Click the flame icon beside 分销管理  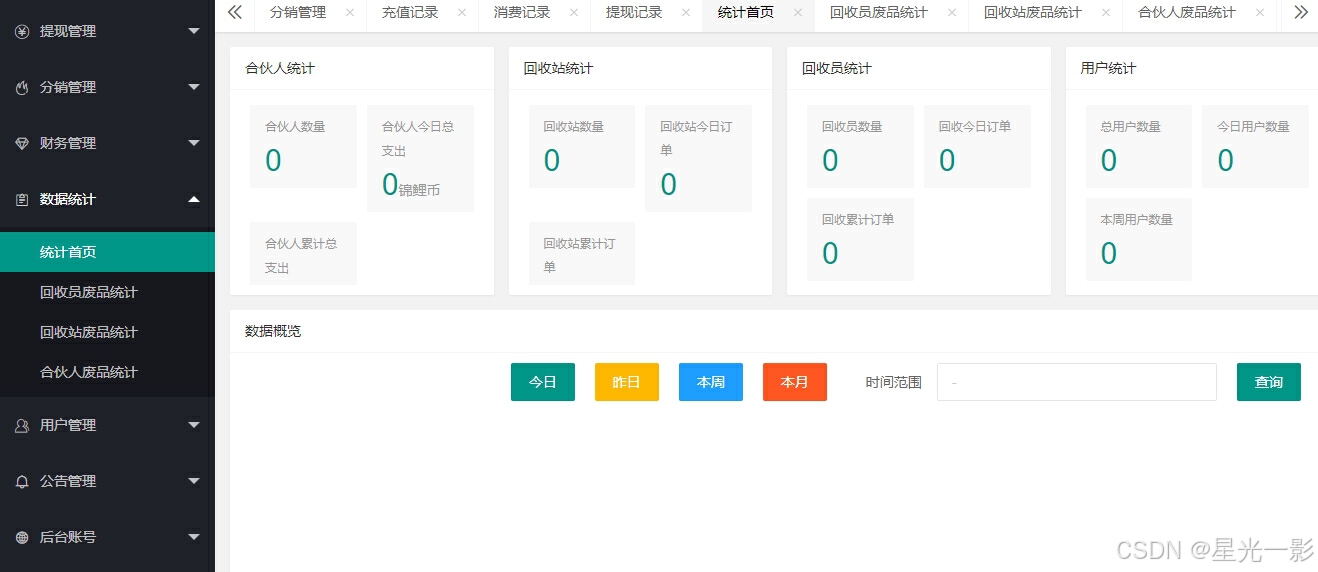click(x=22, y=87)
